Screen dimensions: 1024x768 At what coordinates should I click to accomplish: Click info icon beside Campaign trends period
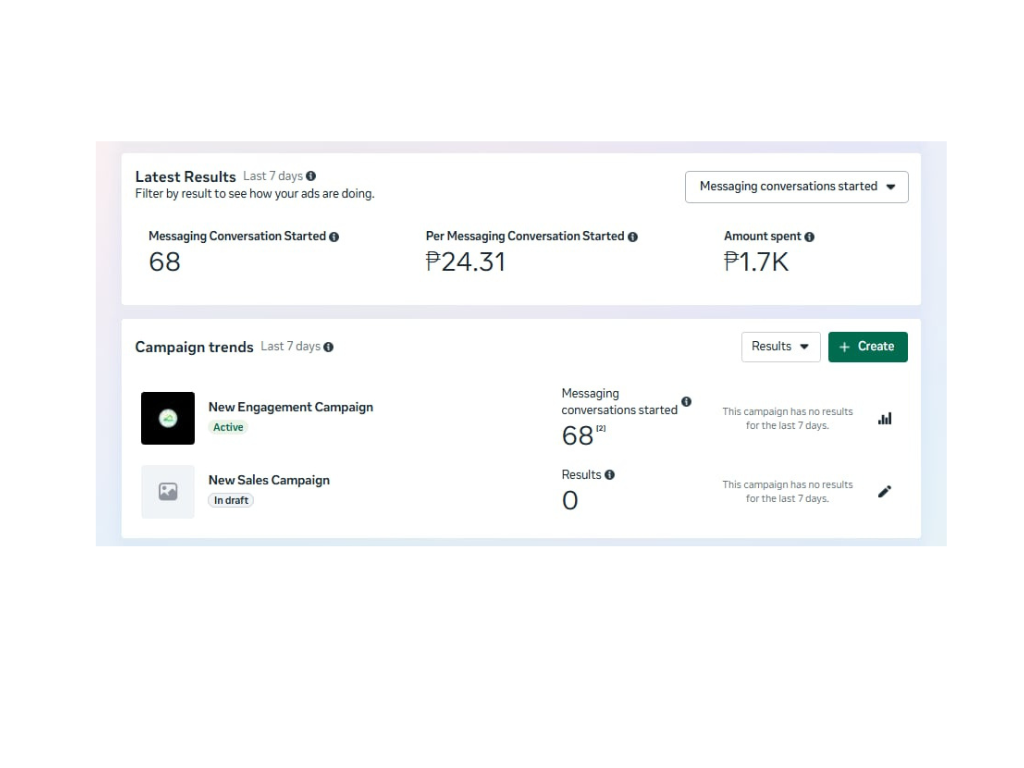click(328, 347)
